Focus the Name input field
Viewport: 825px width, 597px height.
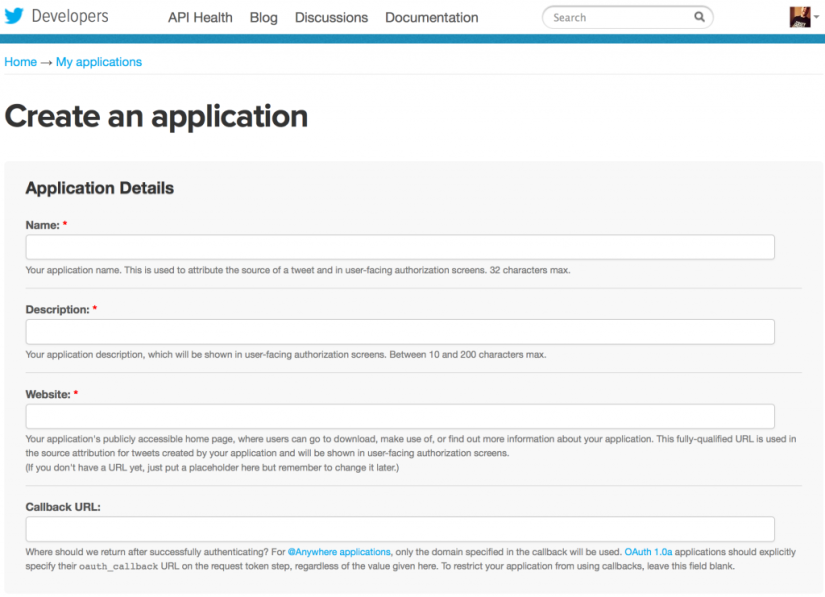[400, 247]
